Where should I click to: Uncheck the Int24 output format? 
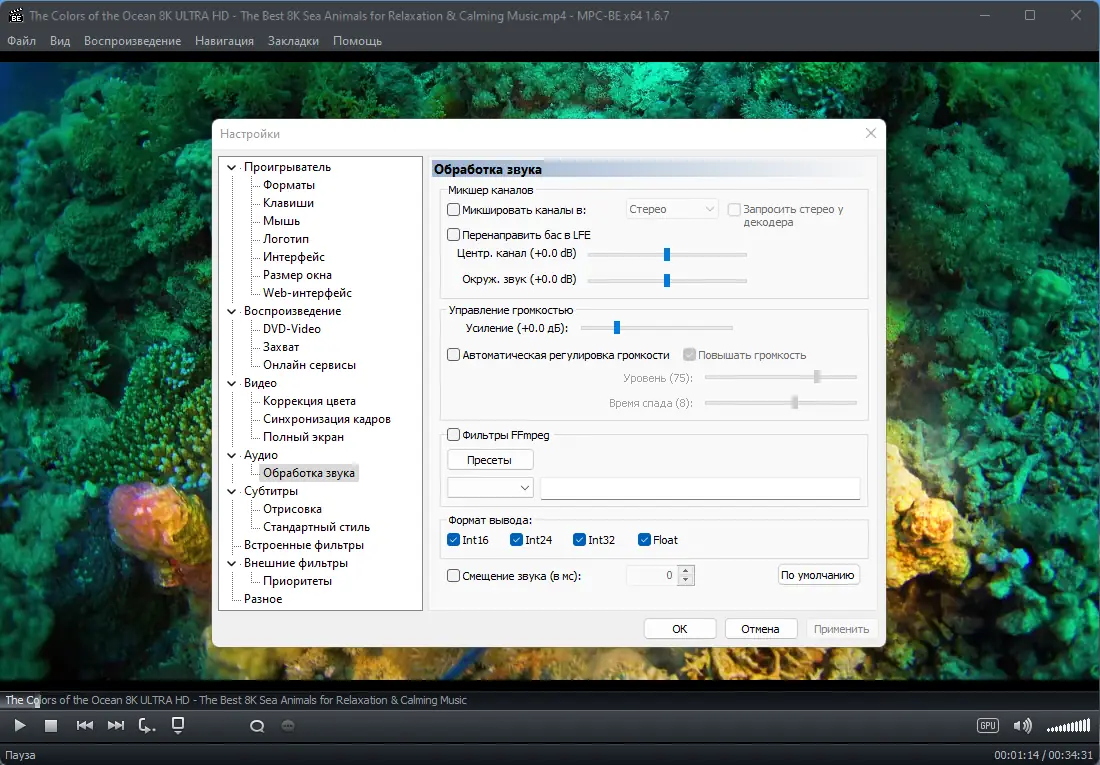click(516, 540)
